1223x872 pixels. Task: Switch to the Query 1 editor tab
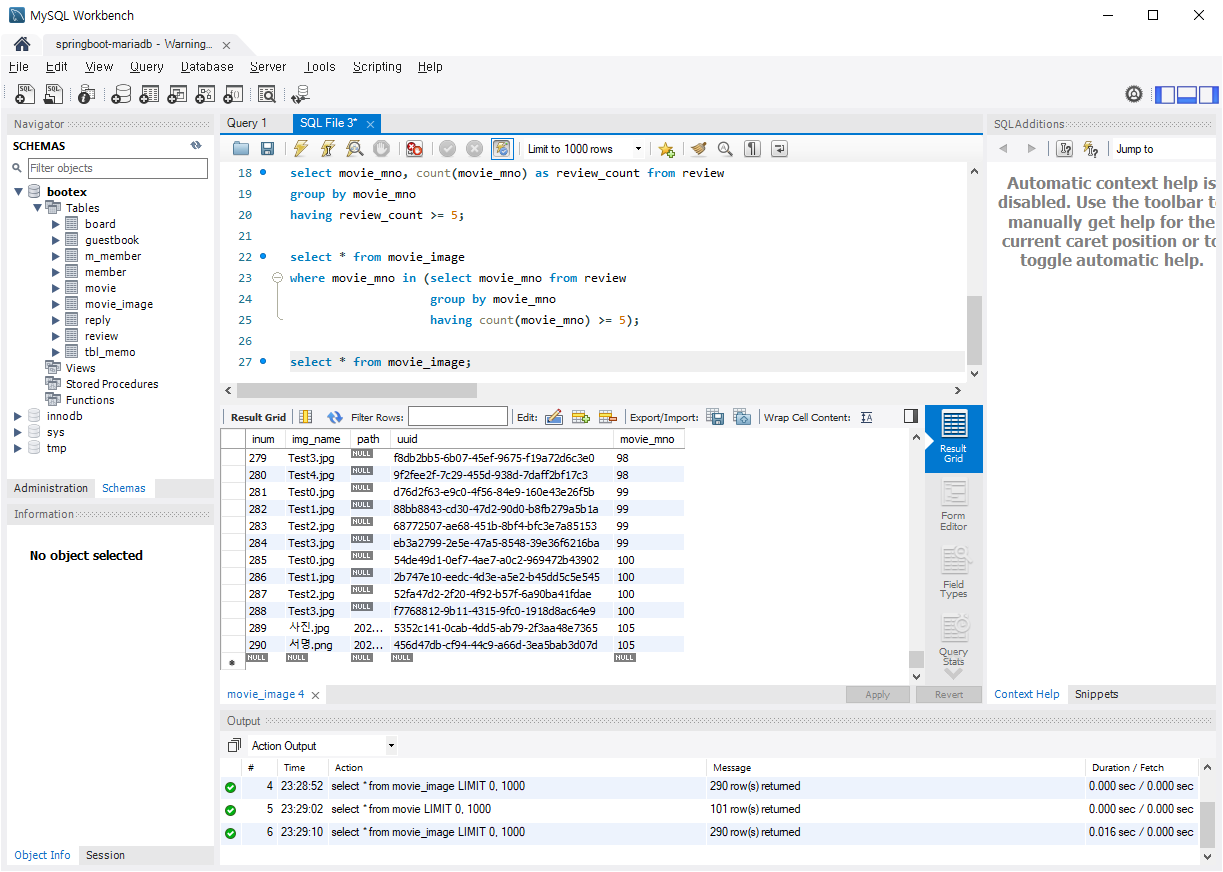point(247,123)
